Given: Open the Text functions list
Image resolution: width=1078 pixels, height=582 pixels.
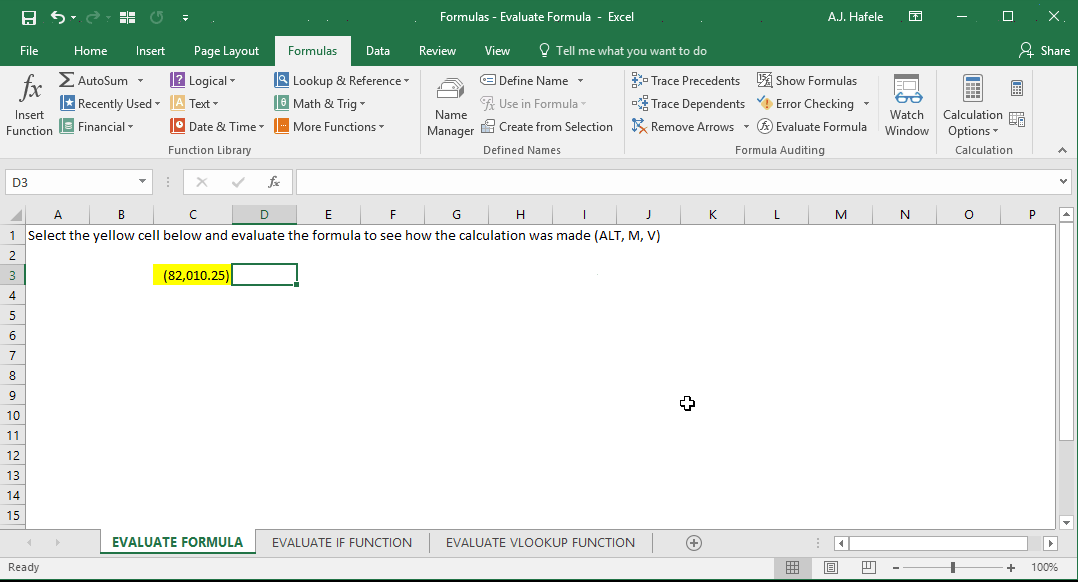Looking at the screenshot, I should (194, 104).
